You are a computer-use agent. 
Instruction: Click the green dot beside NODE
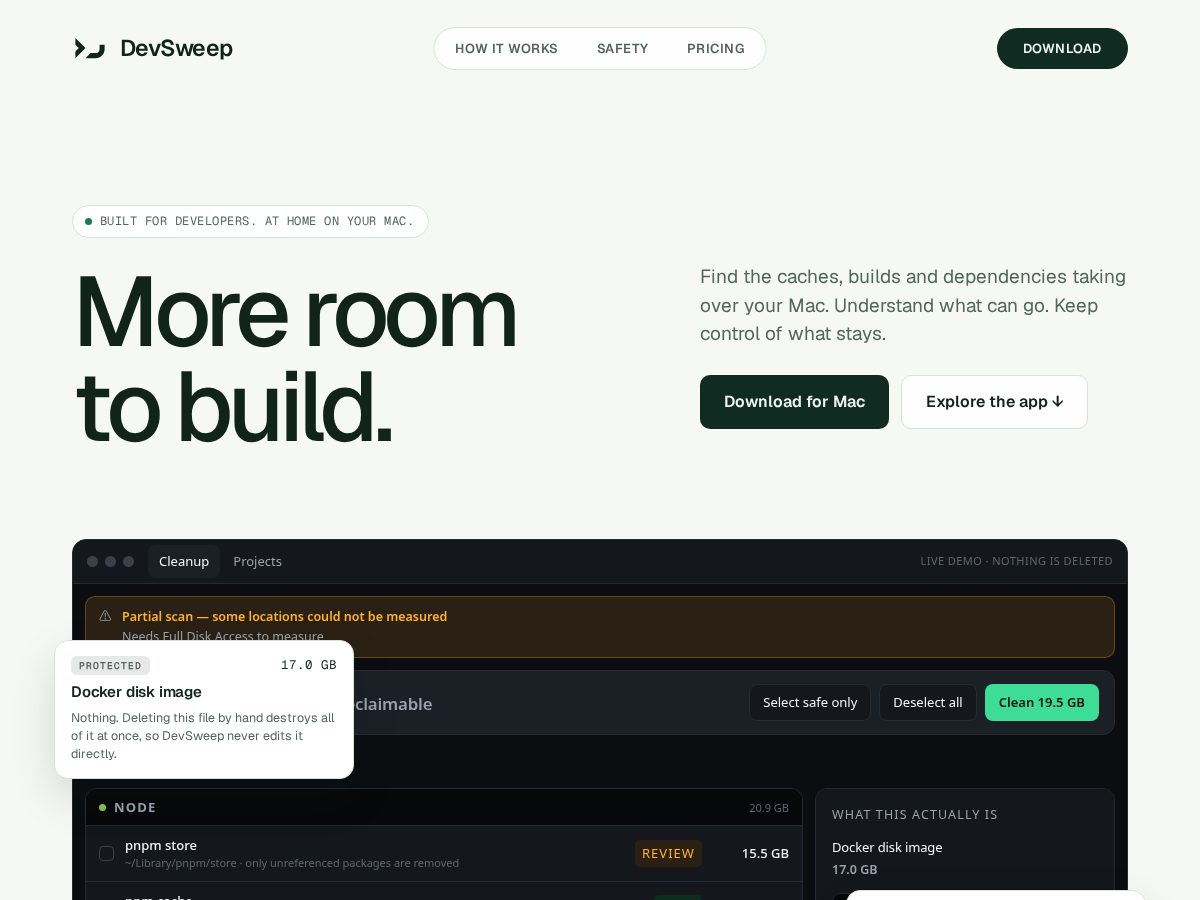tap(102, 807)
